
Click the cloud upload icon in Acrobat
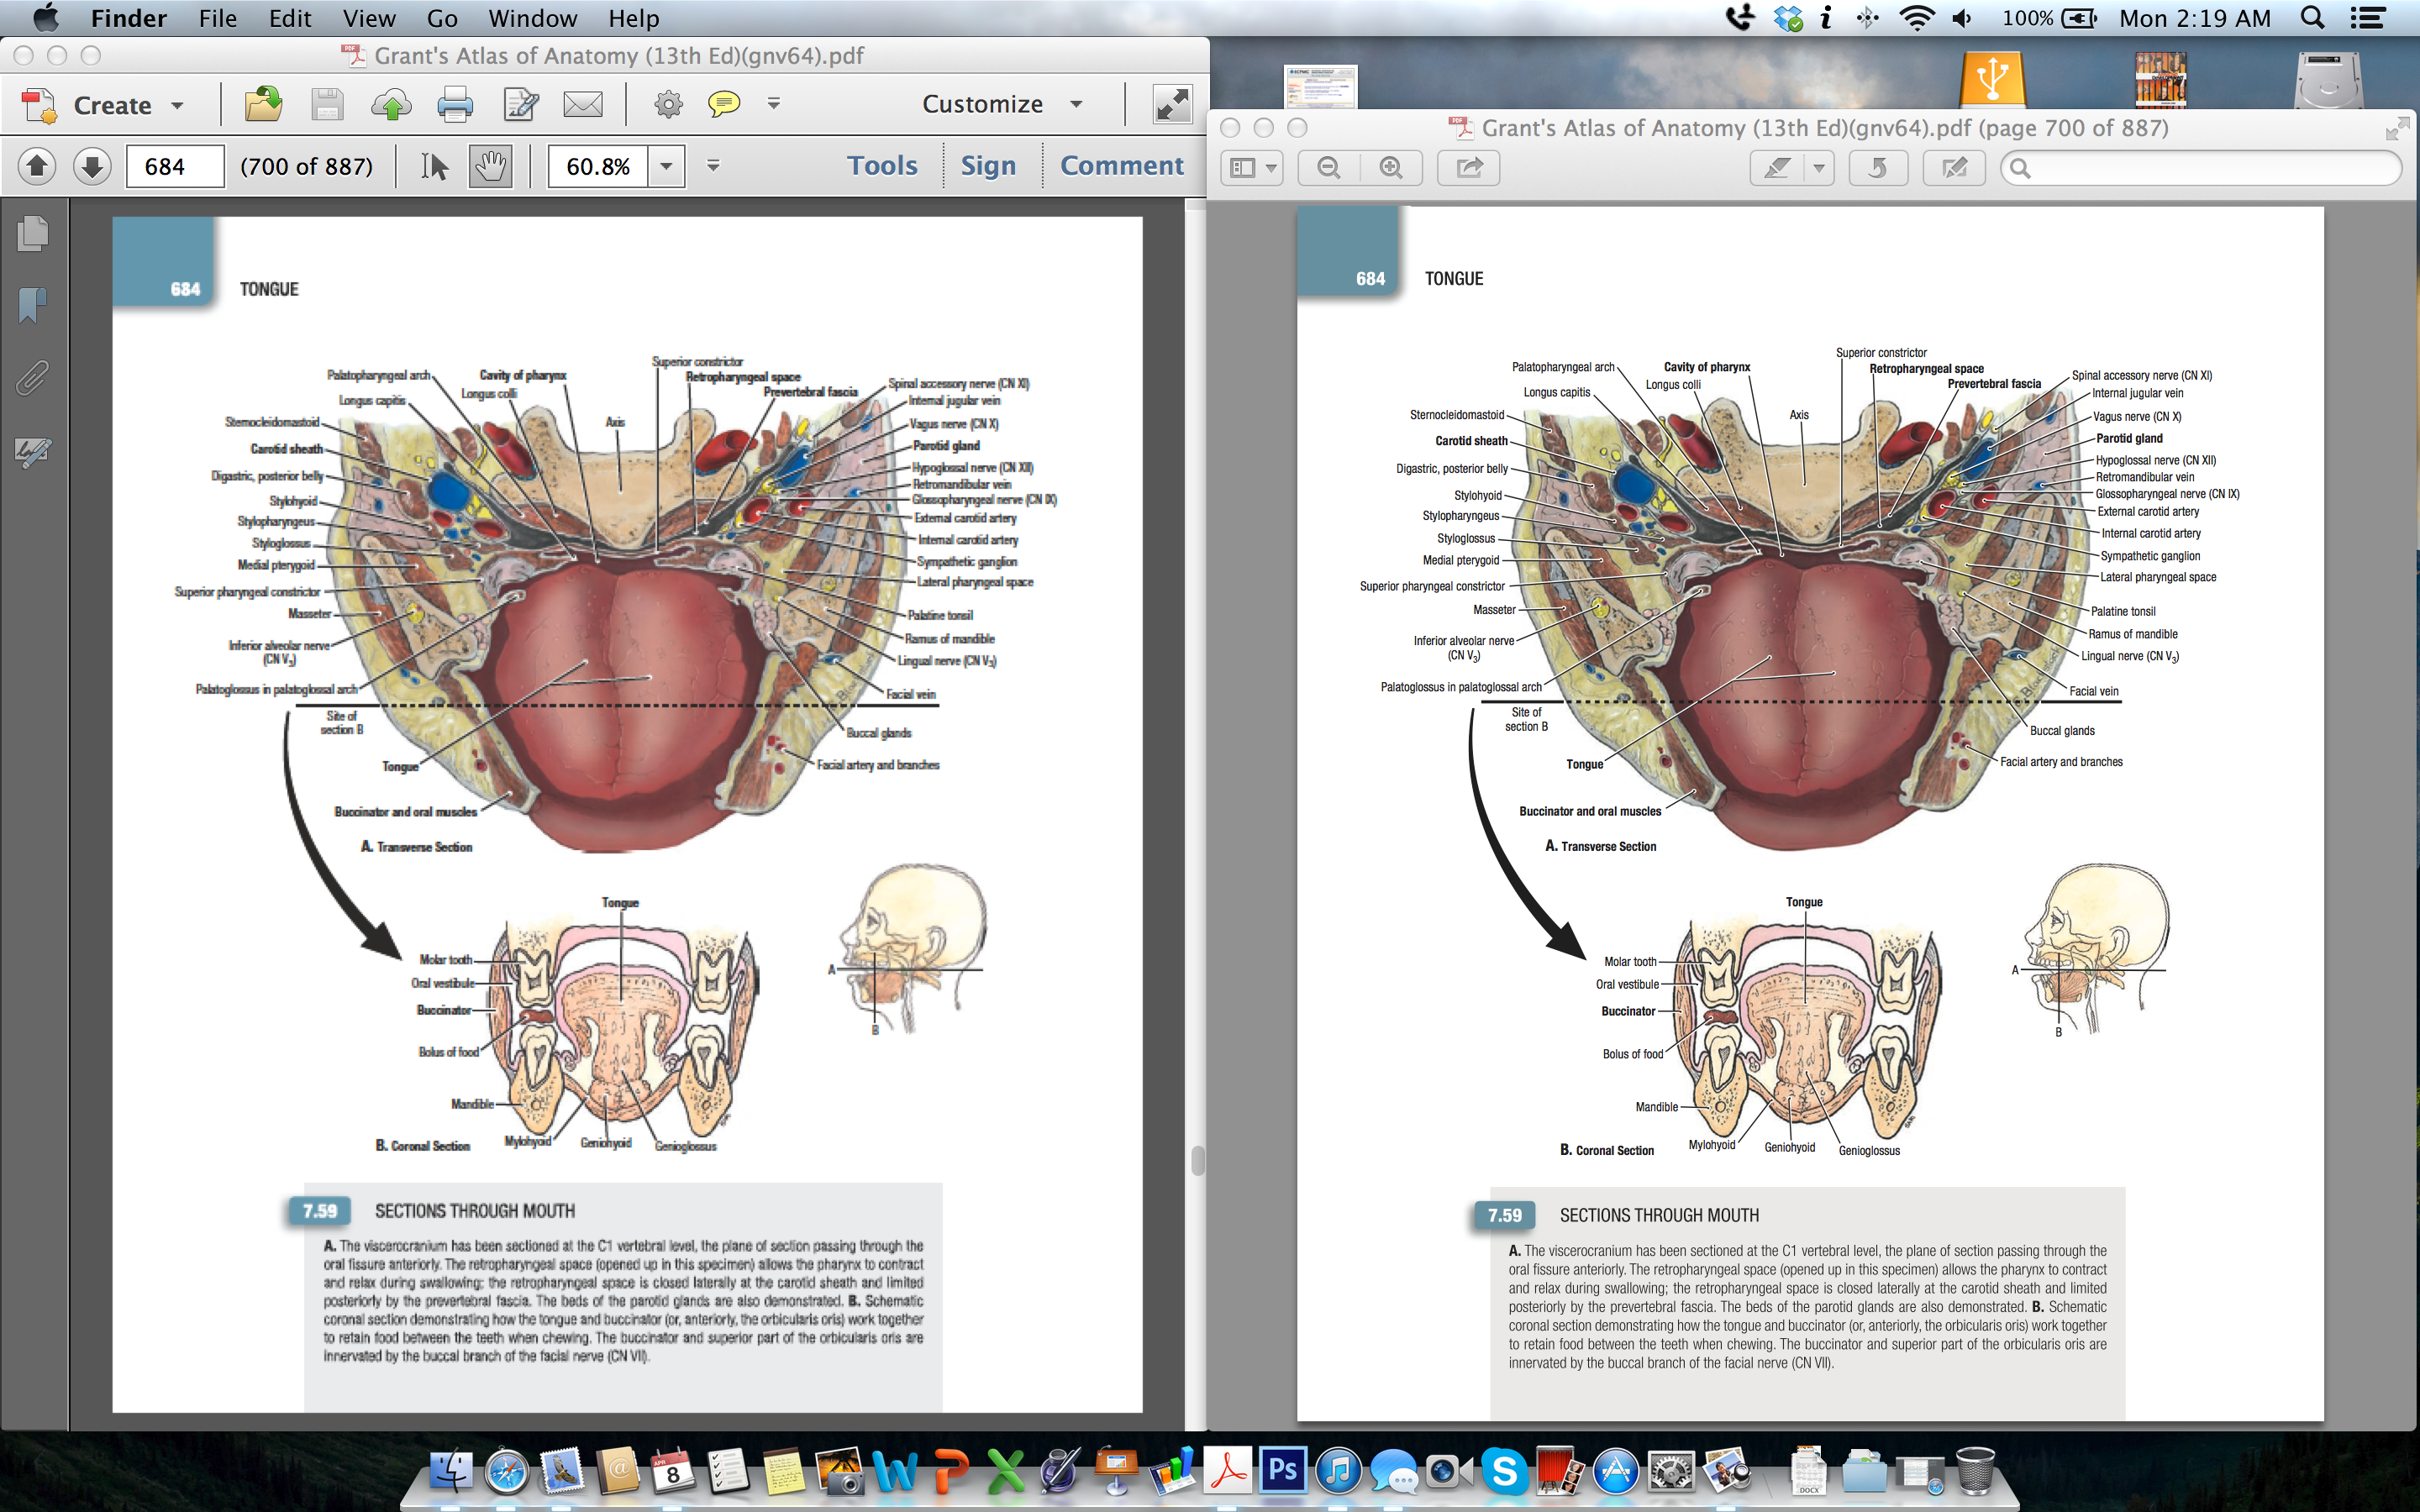click(x=391, y=104)
